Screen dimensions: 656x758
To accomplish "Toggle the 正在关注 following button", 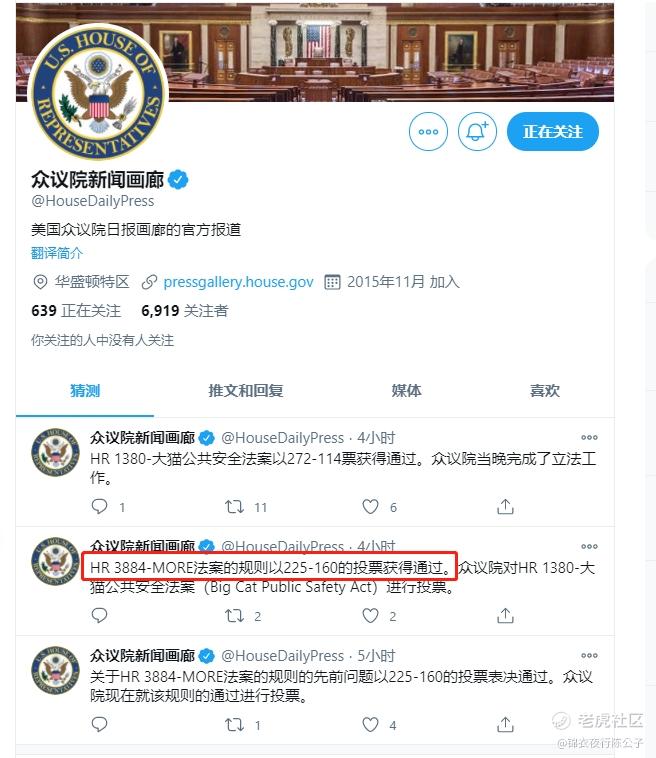I will click(x=553, y=131).
